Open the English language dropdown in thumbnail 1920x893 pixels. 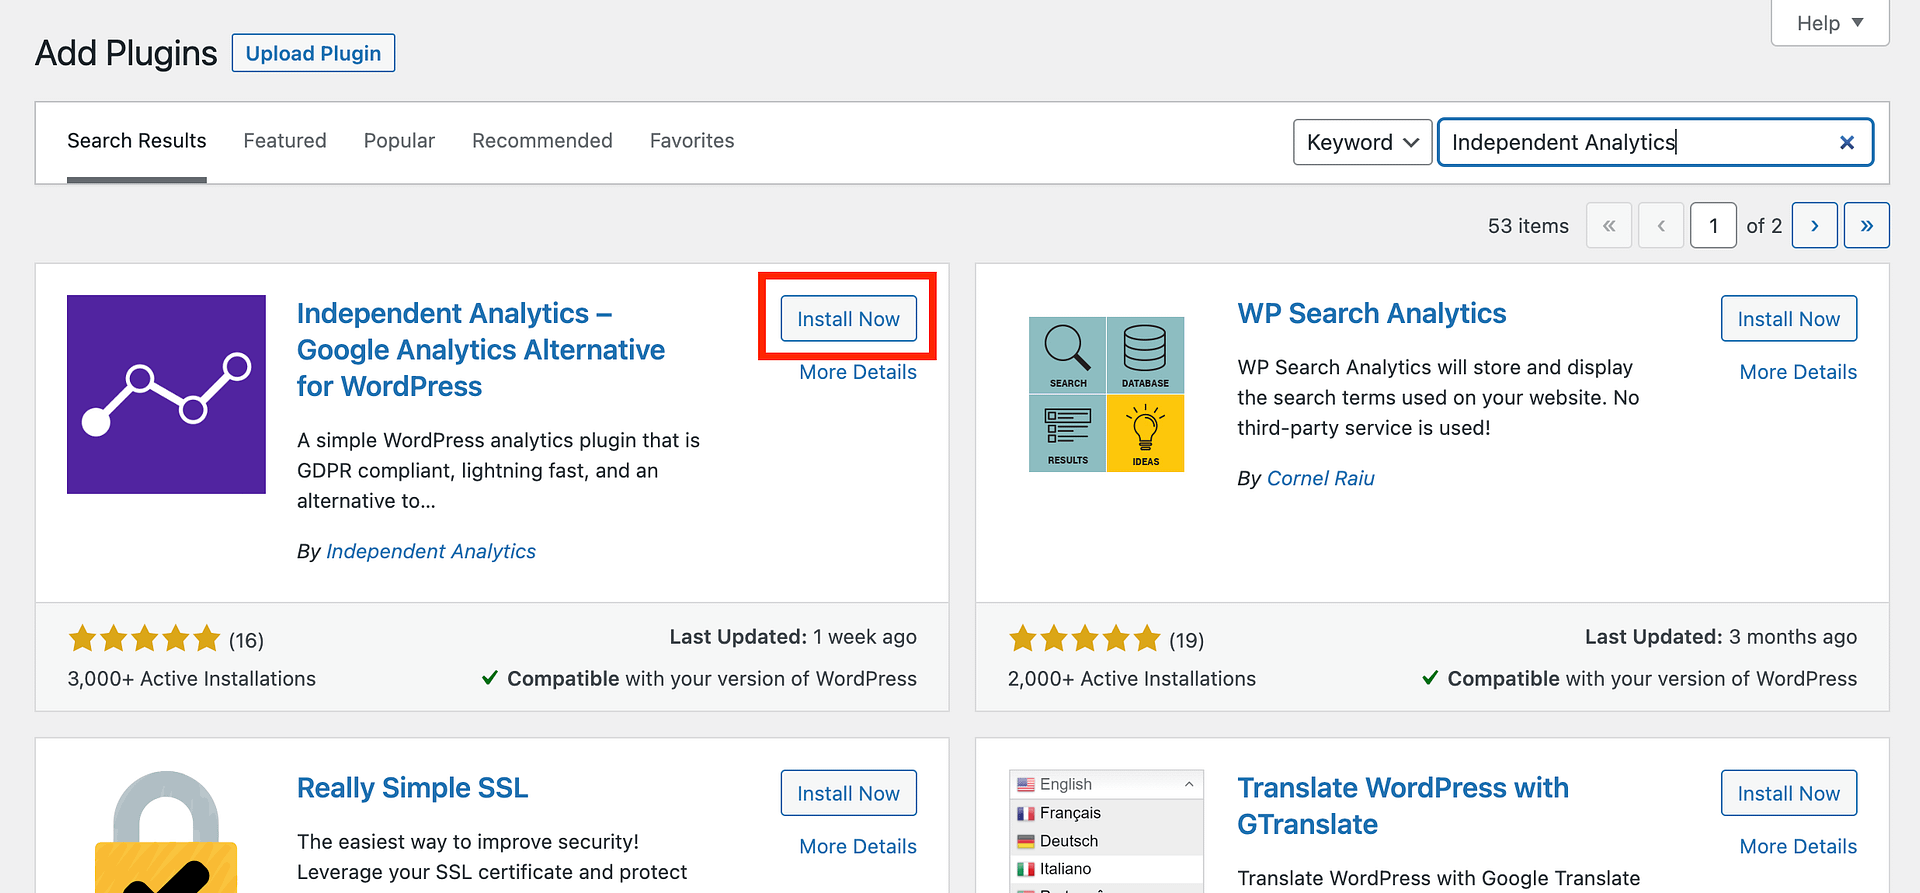click(1106, 784)
